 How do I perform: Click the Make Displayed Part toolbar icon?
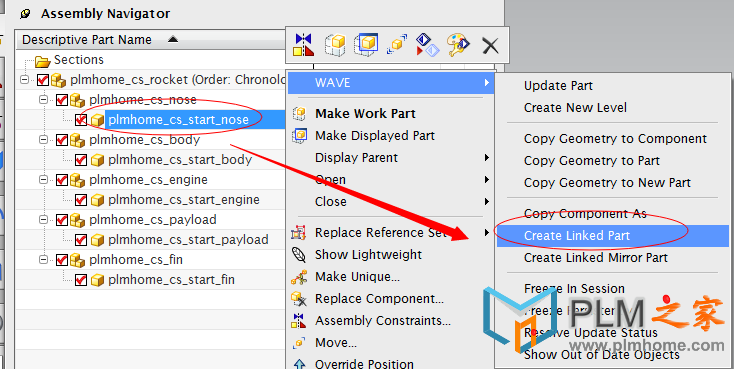coord(366,45)
